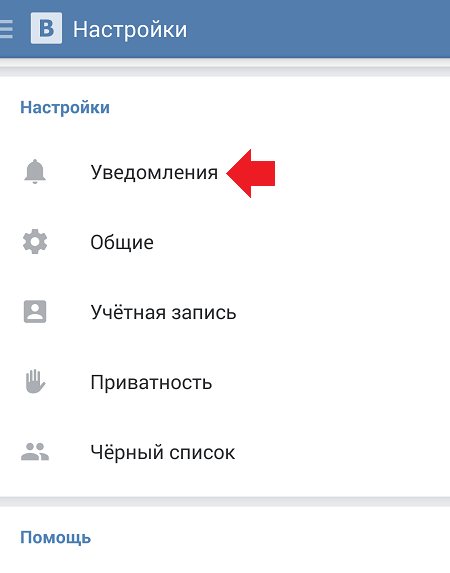Click the Помощь section heading

[56, 538]
